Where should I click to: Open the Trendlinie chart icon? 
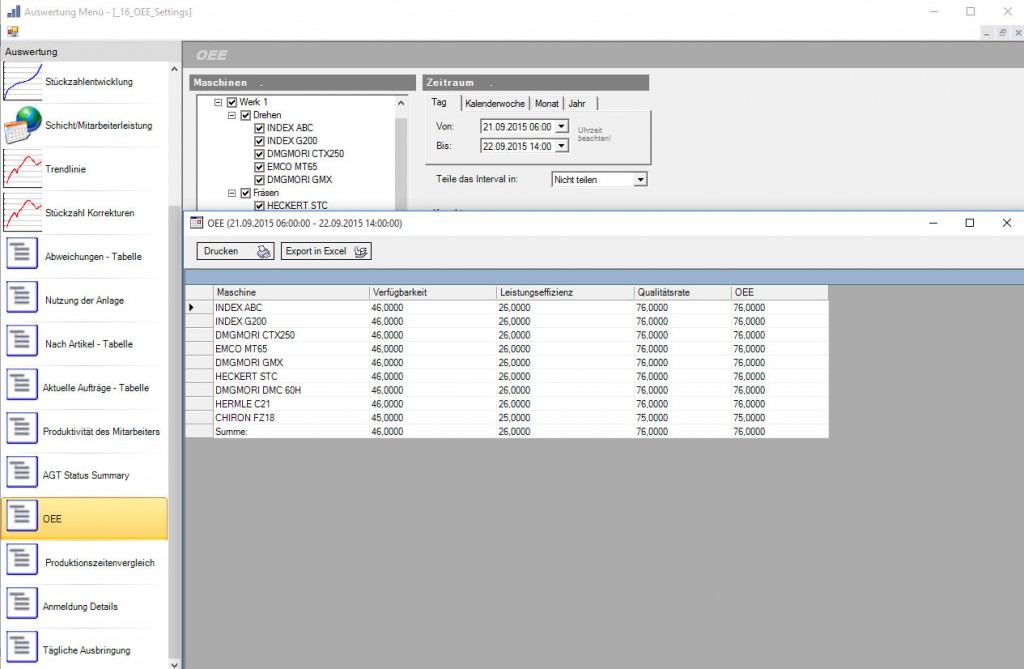(x=22, y=169)
